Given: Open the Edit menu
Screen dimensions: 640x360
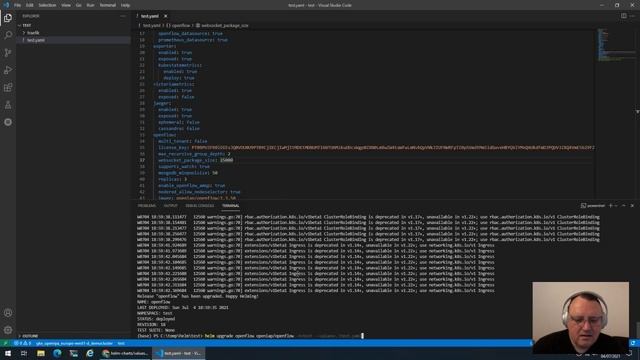Looking at the screenshot, I should pos(29,5).
